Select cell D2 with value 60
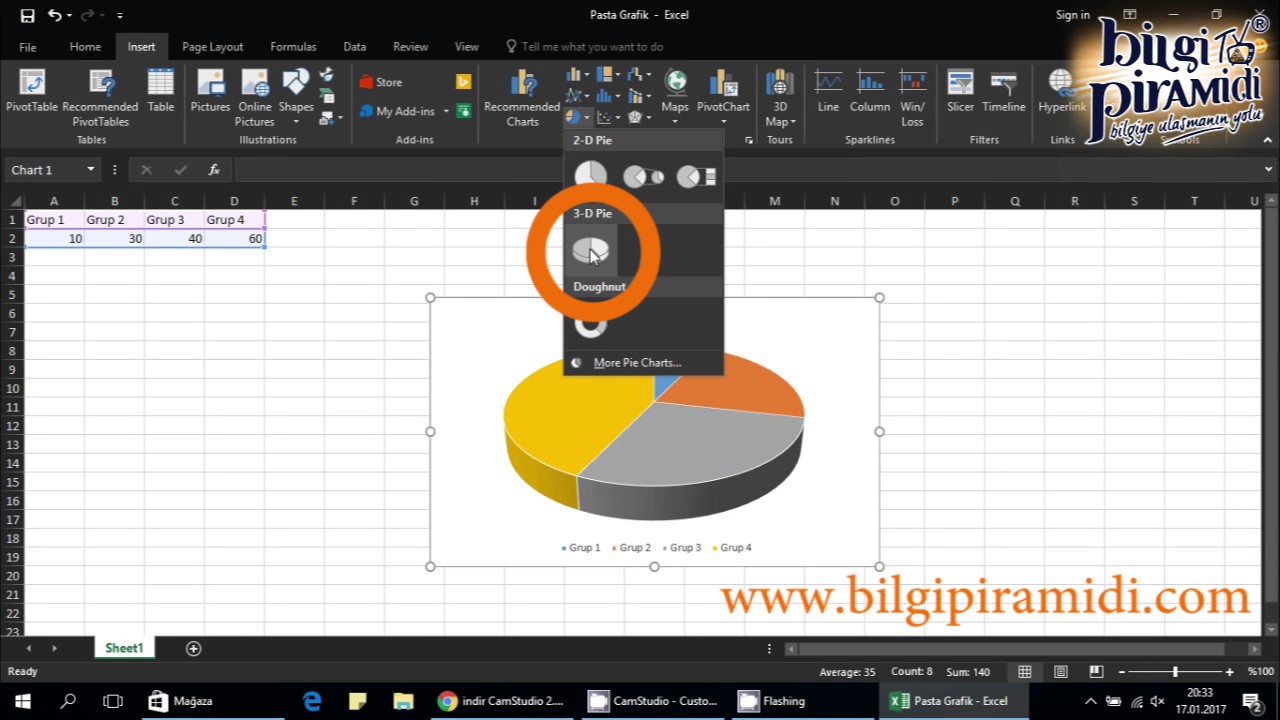Screen dimensions: 1280x720 [235, 239]
